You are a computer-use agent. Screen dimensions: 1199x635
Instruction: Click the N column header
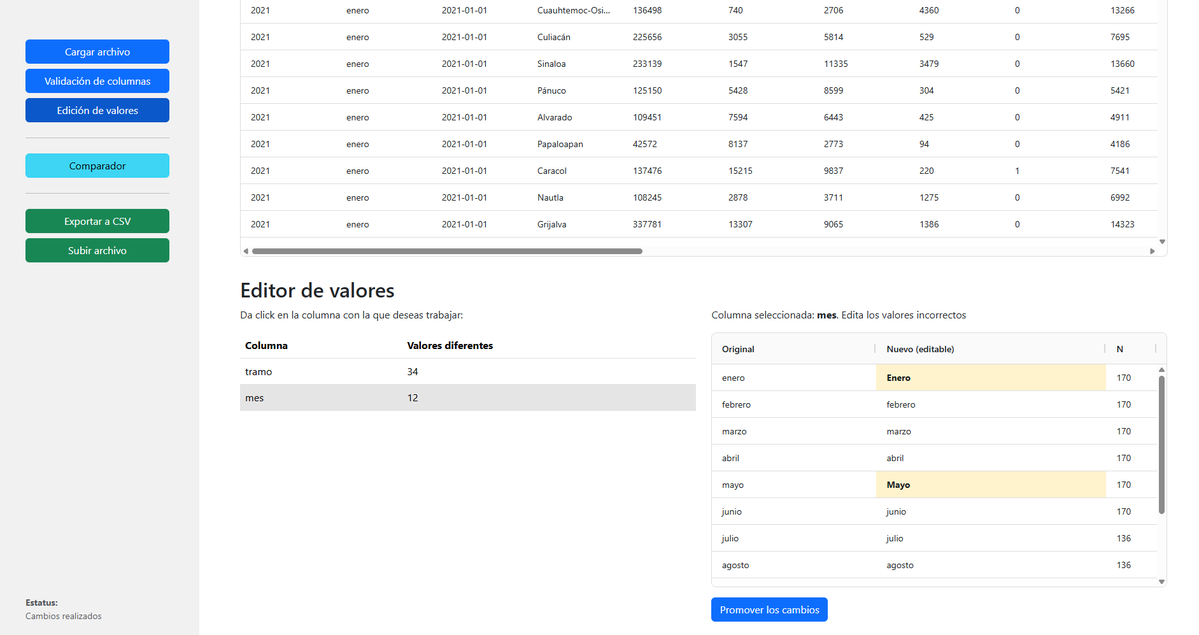[1131, 349]
